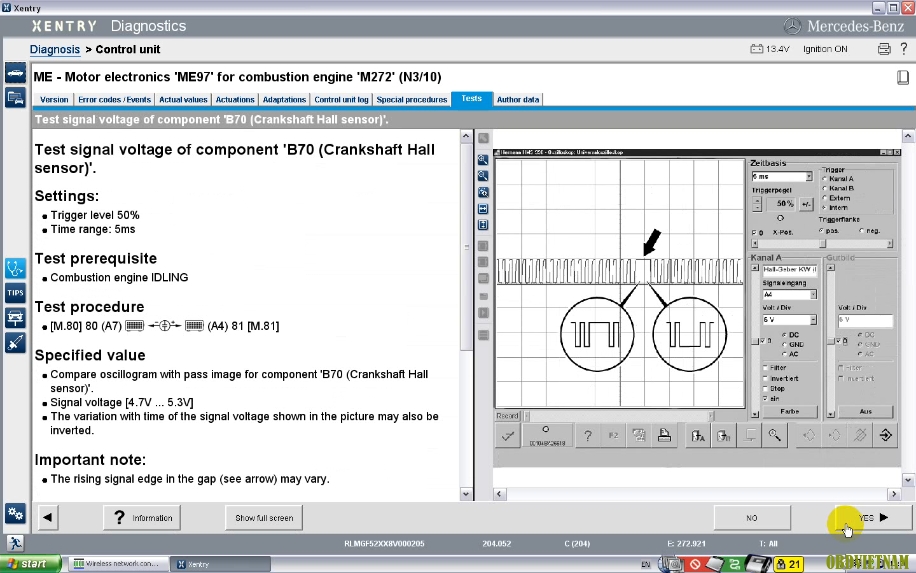The width and height of the screenshot is (916, 573).
Task: Open the TIPS sidebar icon
Action: pos(15,293)
